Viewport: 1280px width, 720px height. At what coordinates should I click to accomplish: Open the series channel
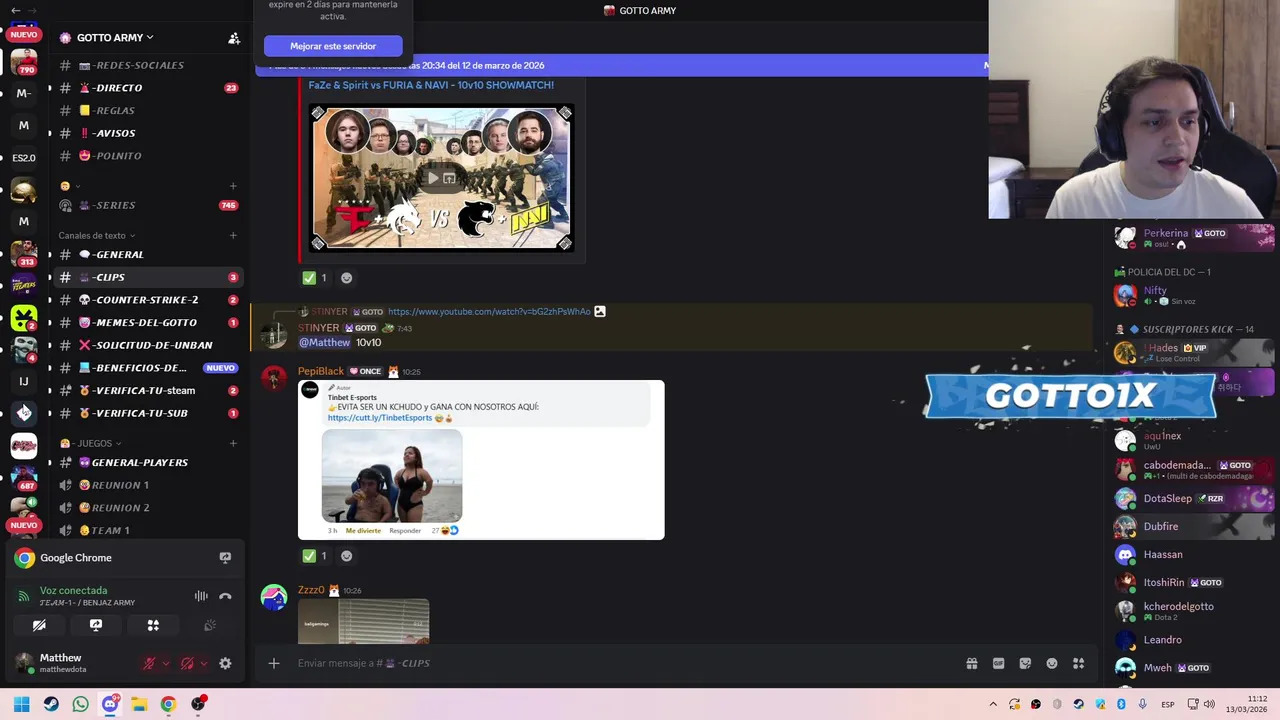(x=148, y=205)
